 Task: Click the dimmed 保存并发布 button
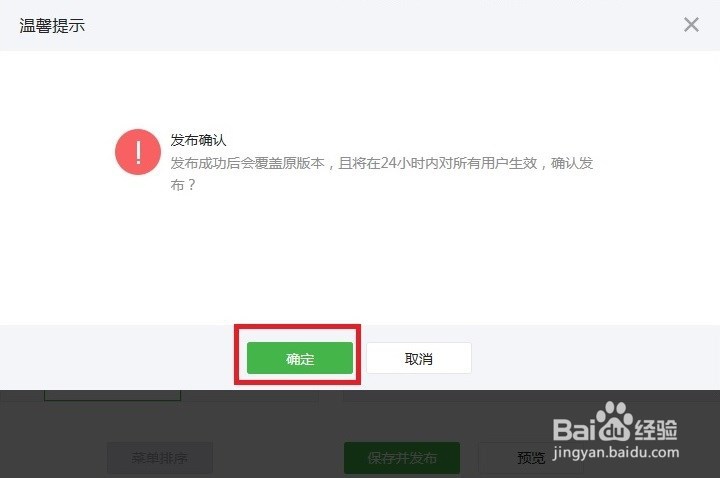[402, 458]
